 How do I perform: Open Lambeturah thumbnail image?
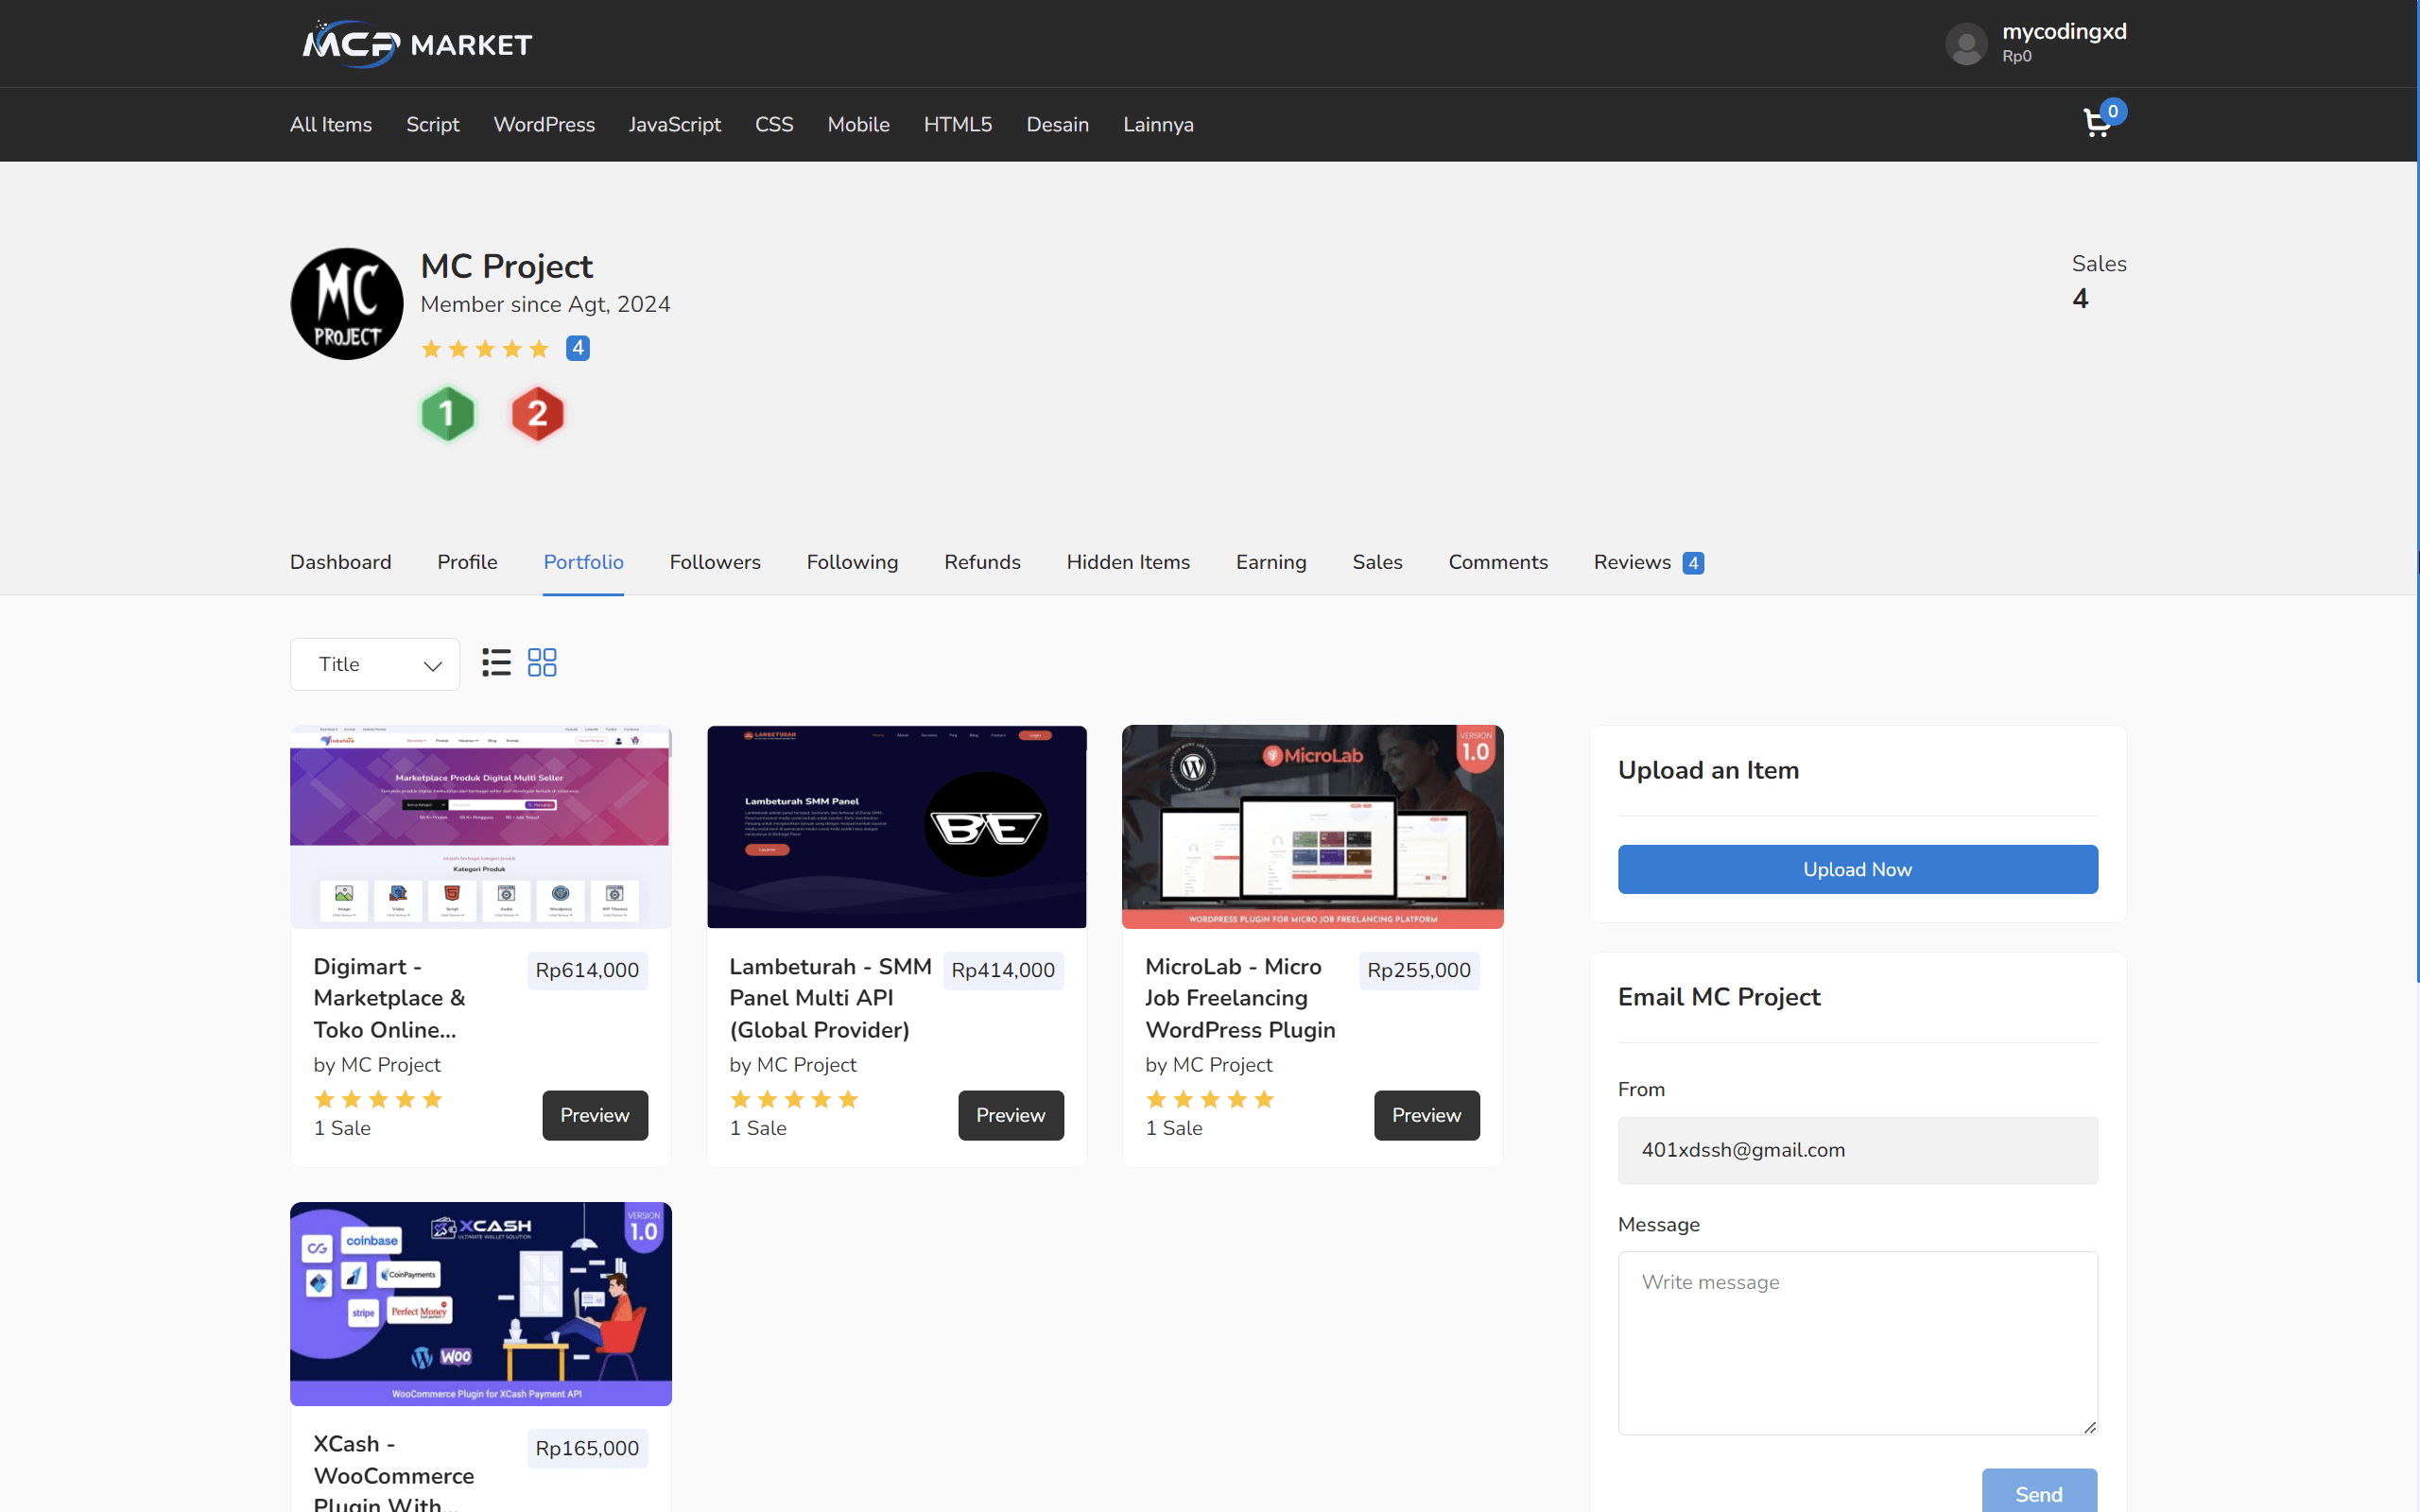pos(896,827)
